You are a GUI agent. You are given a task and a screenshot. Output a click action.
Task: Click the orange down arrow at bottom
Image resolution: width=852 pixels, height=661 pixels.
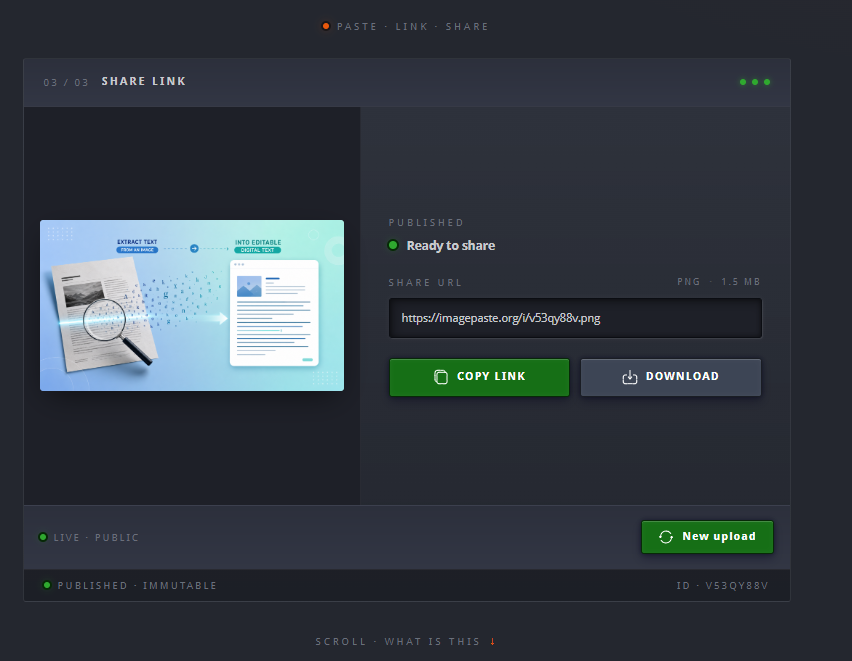492,641
